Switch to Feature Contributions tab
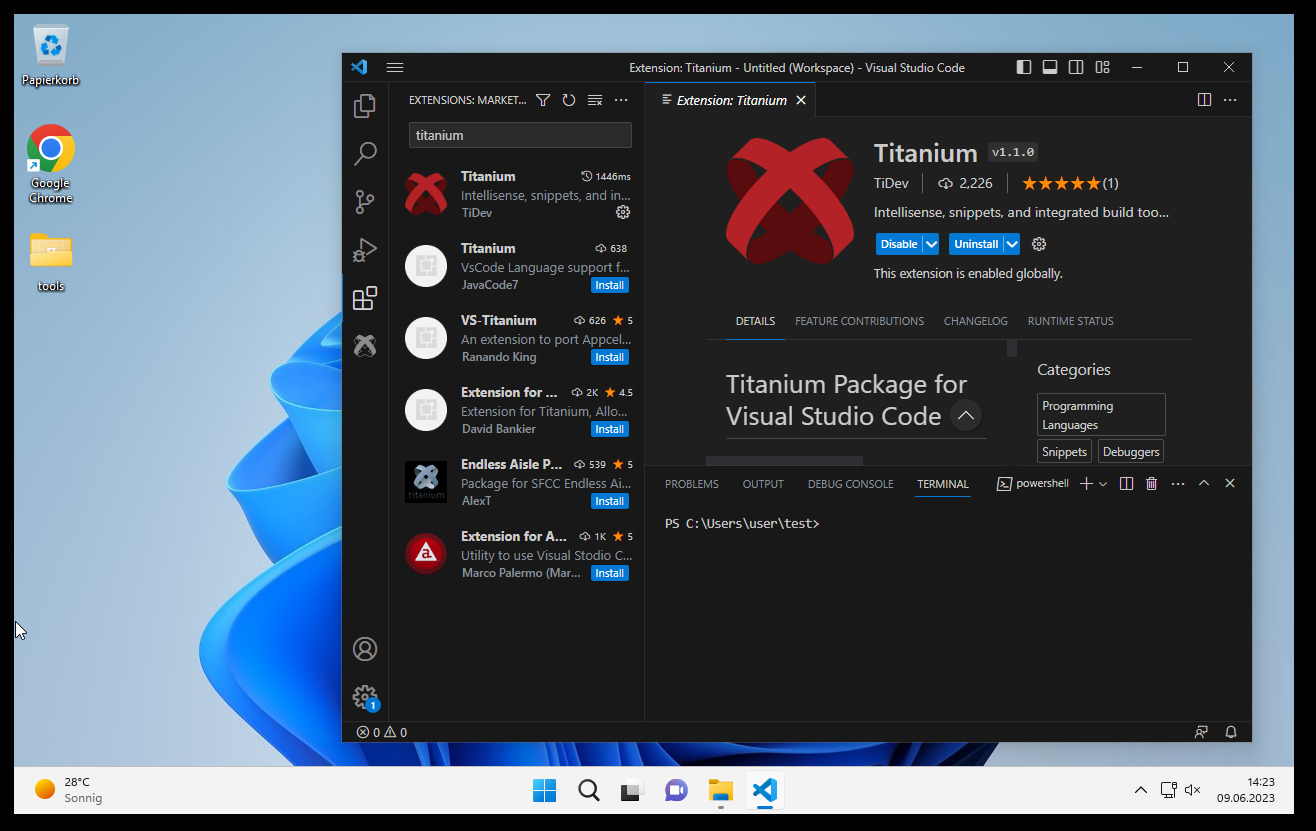 (x=859, y=321)
